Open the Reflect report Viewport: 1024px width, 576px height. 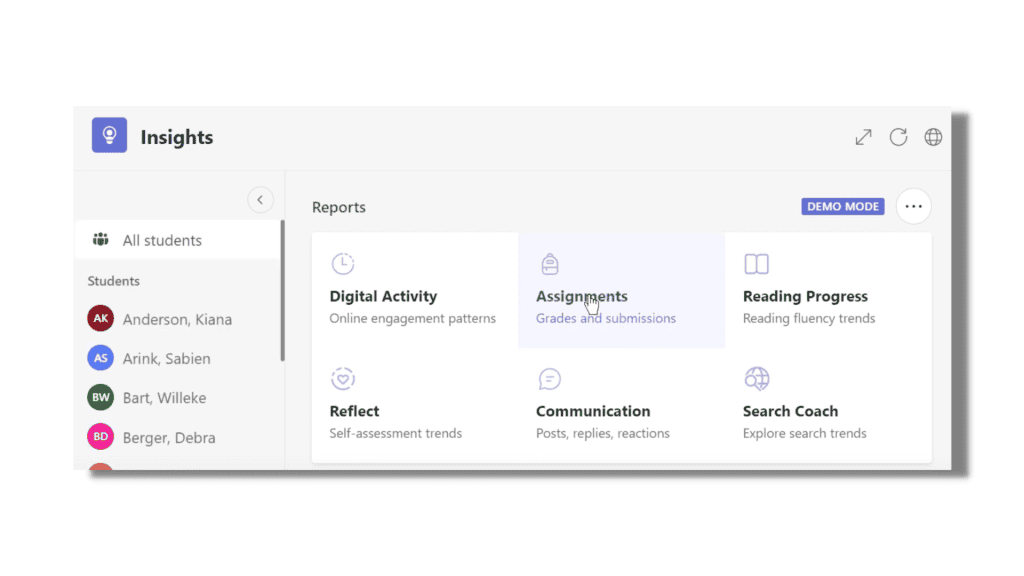[415, 405]
